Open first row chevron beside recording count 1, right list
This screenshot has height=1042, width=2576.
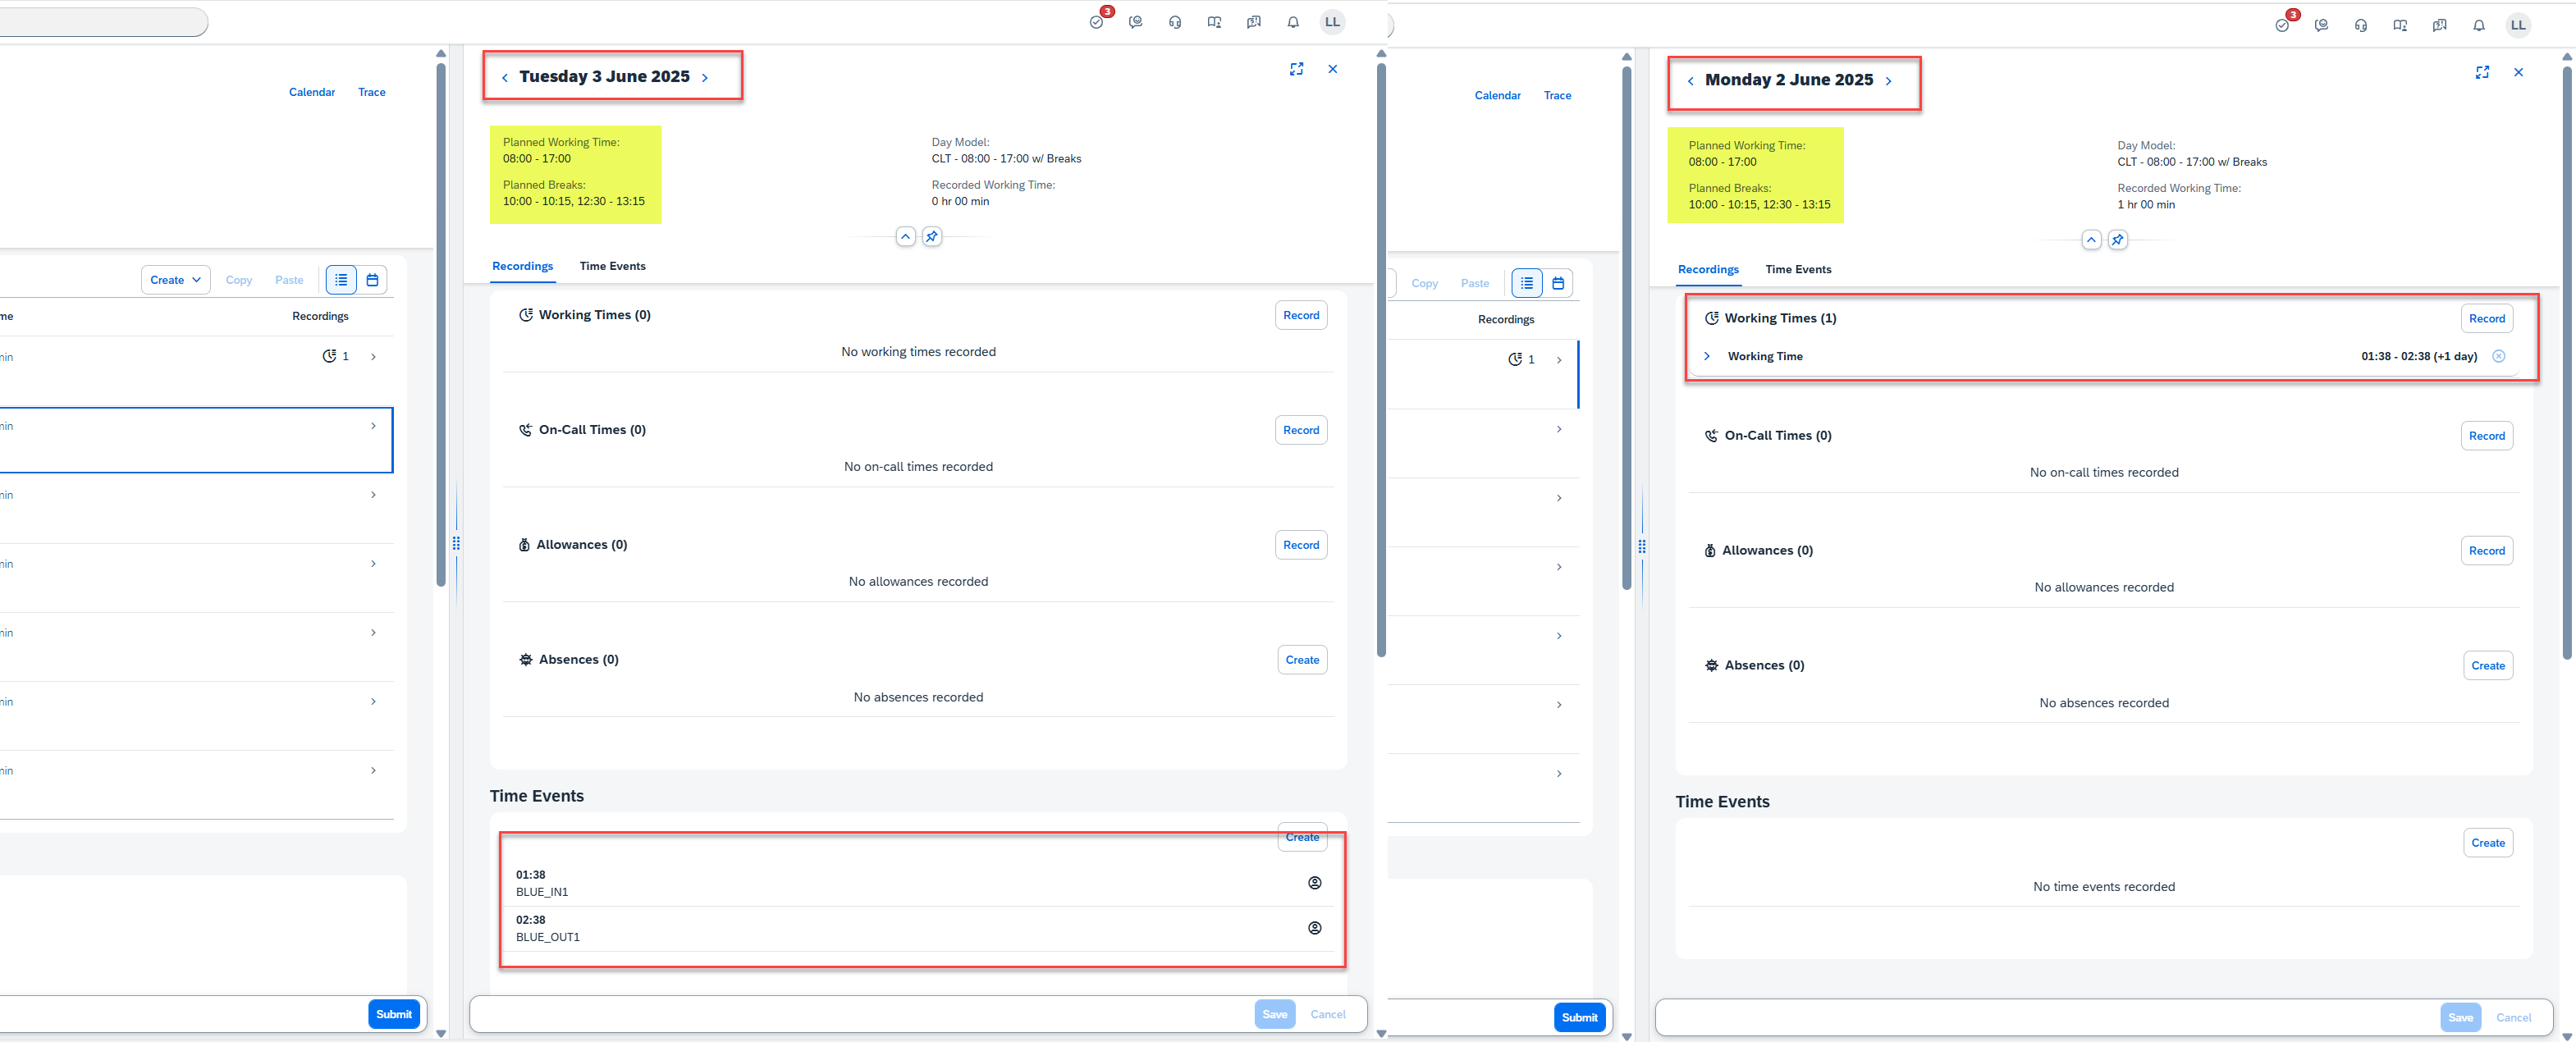[1559, 360]
